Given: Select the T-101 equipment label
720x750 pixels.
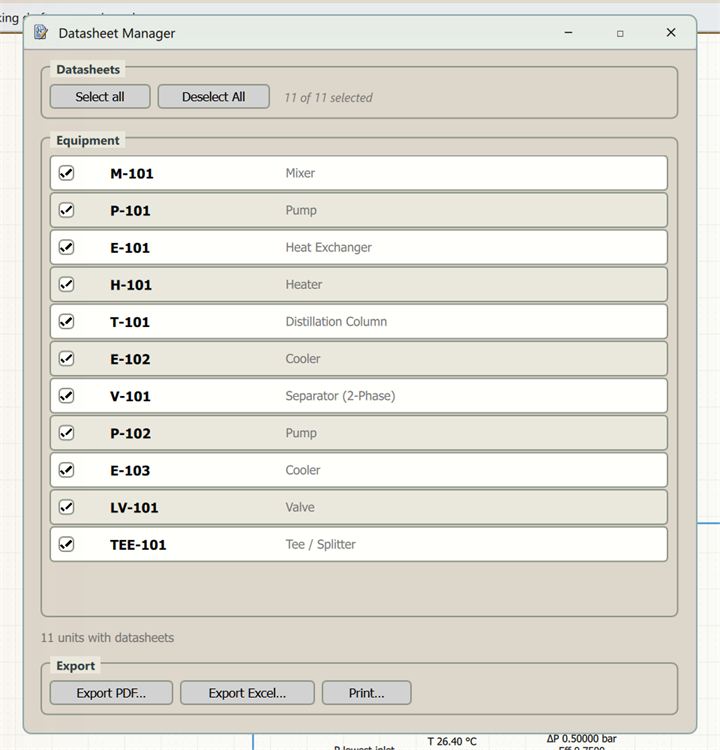Looking at the screenshot, I should click(130, 322).
